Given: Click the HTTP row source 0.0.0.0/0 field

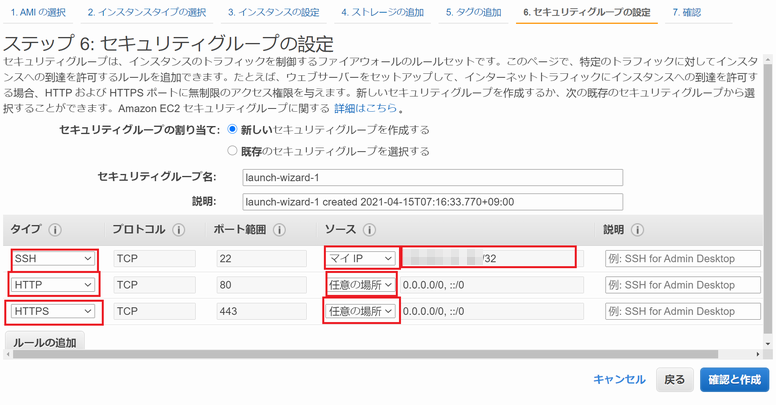Looking at the screenshot, I should [x=492, y=285].
